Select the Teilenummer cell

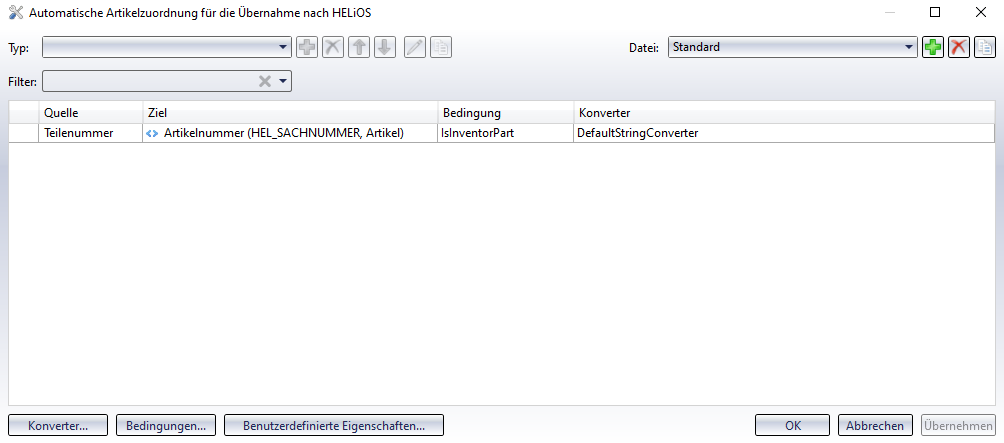point(90,133)
